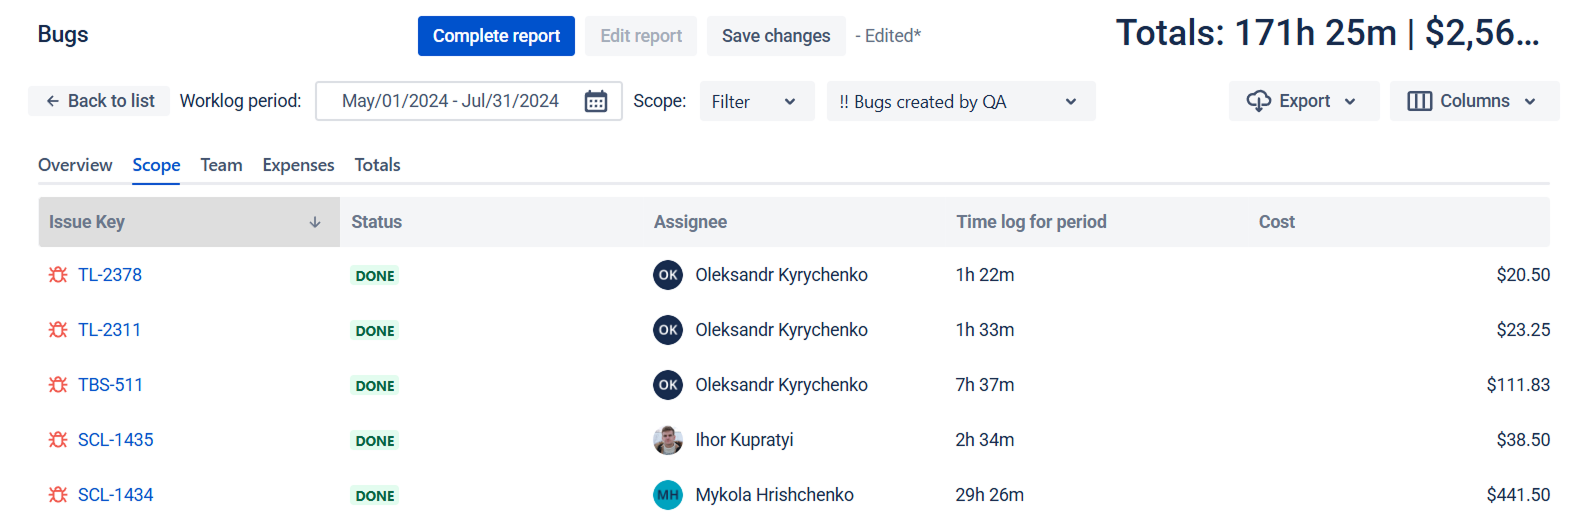Open issue link SCL-1434
This screenshot has height=529, width=1583.
click(116, 495)
